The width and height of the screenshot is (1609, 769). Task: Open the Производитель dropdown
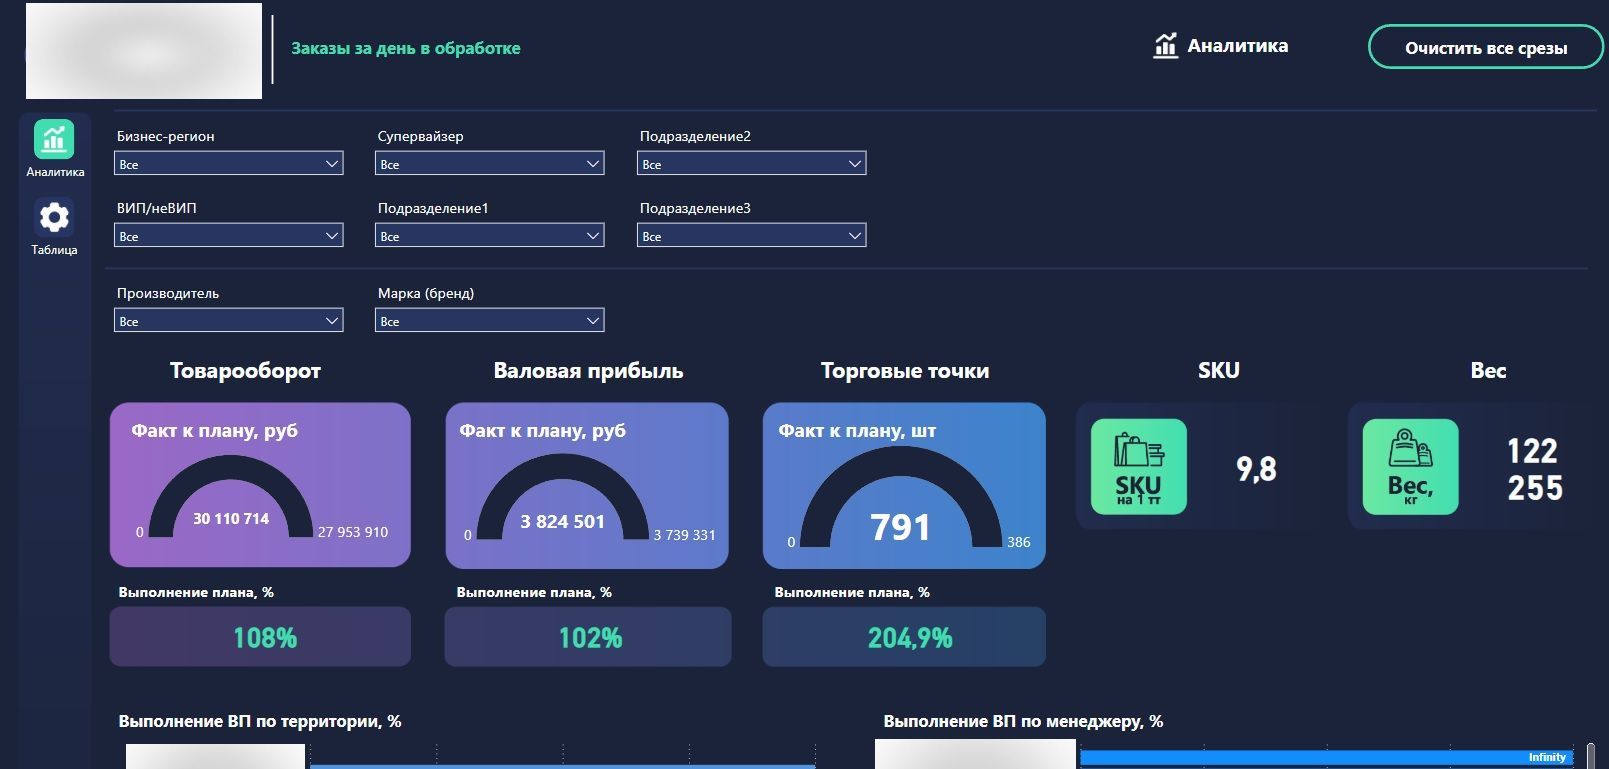(229, 321)
